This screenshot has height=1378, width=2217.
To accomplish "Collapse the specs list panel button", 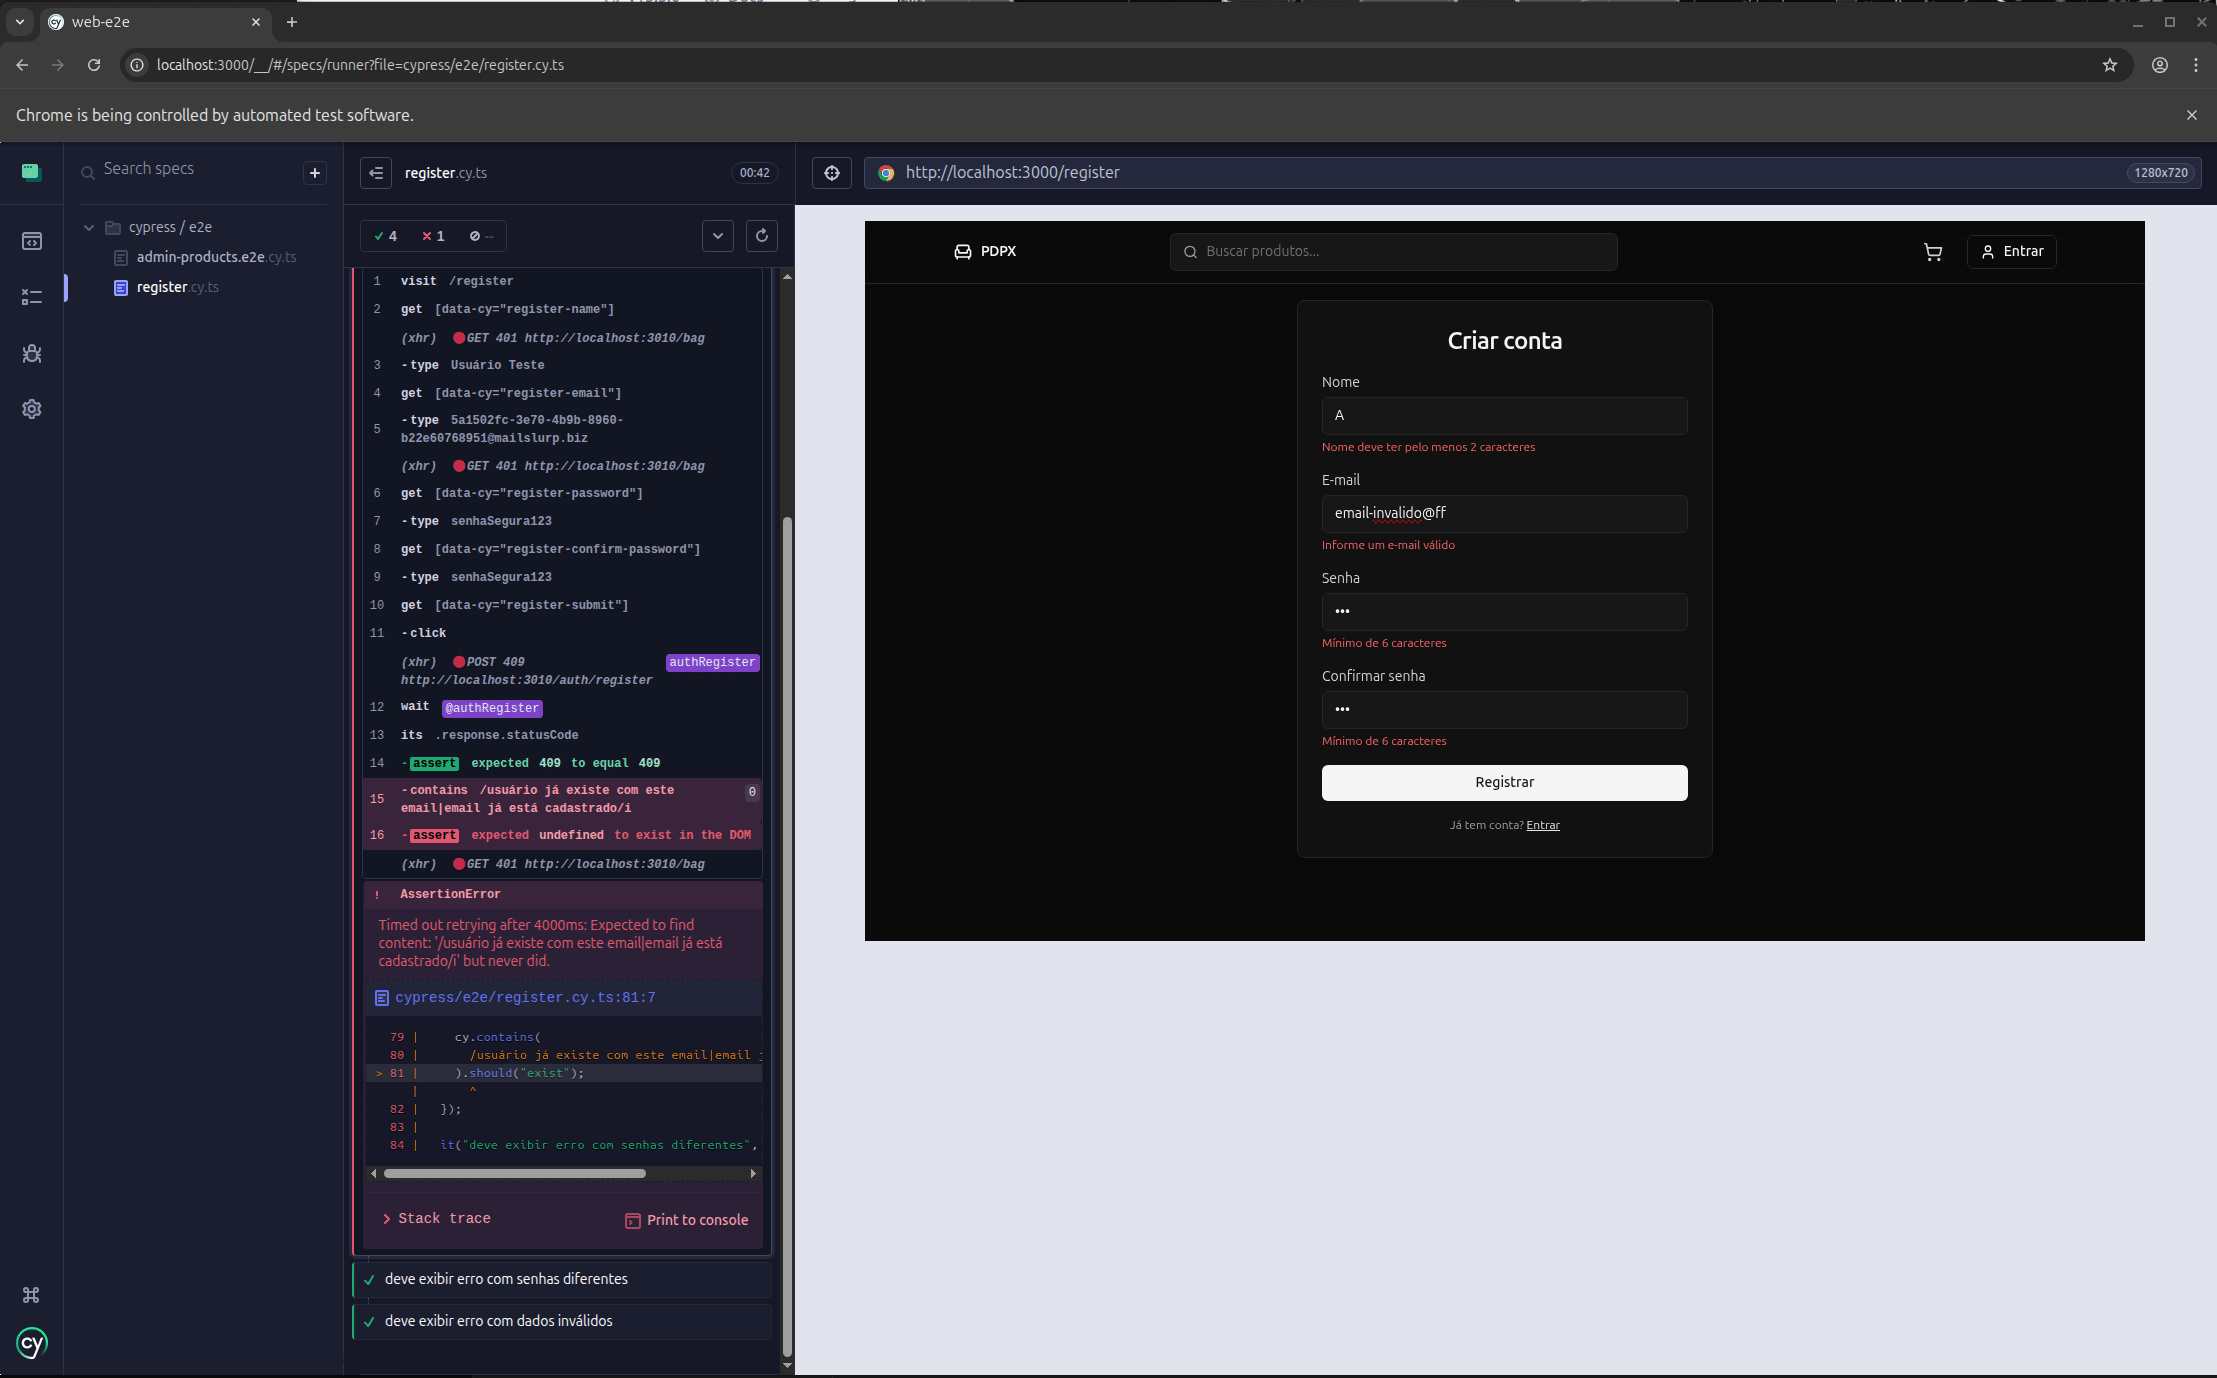I will point(376,173).
